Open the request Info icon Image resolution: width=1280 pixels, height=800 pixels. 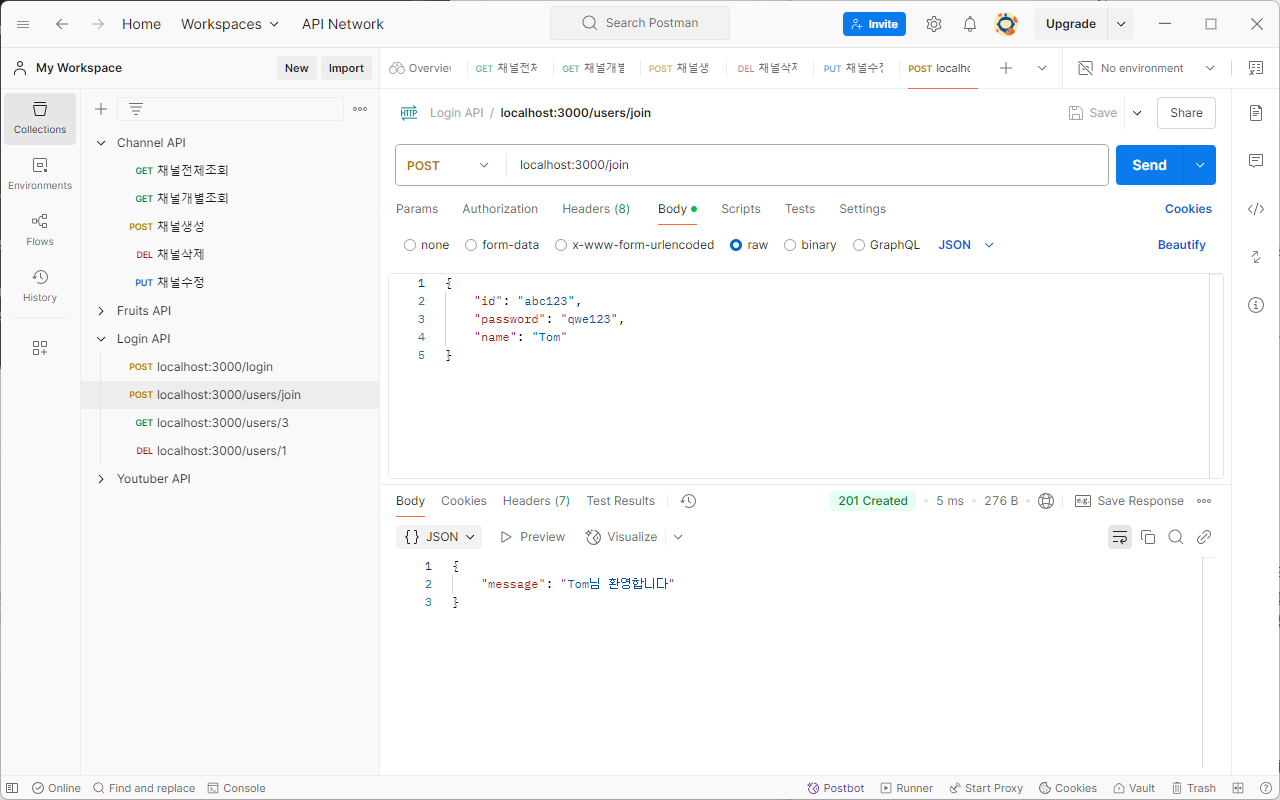point(1256,305)
